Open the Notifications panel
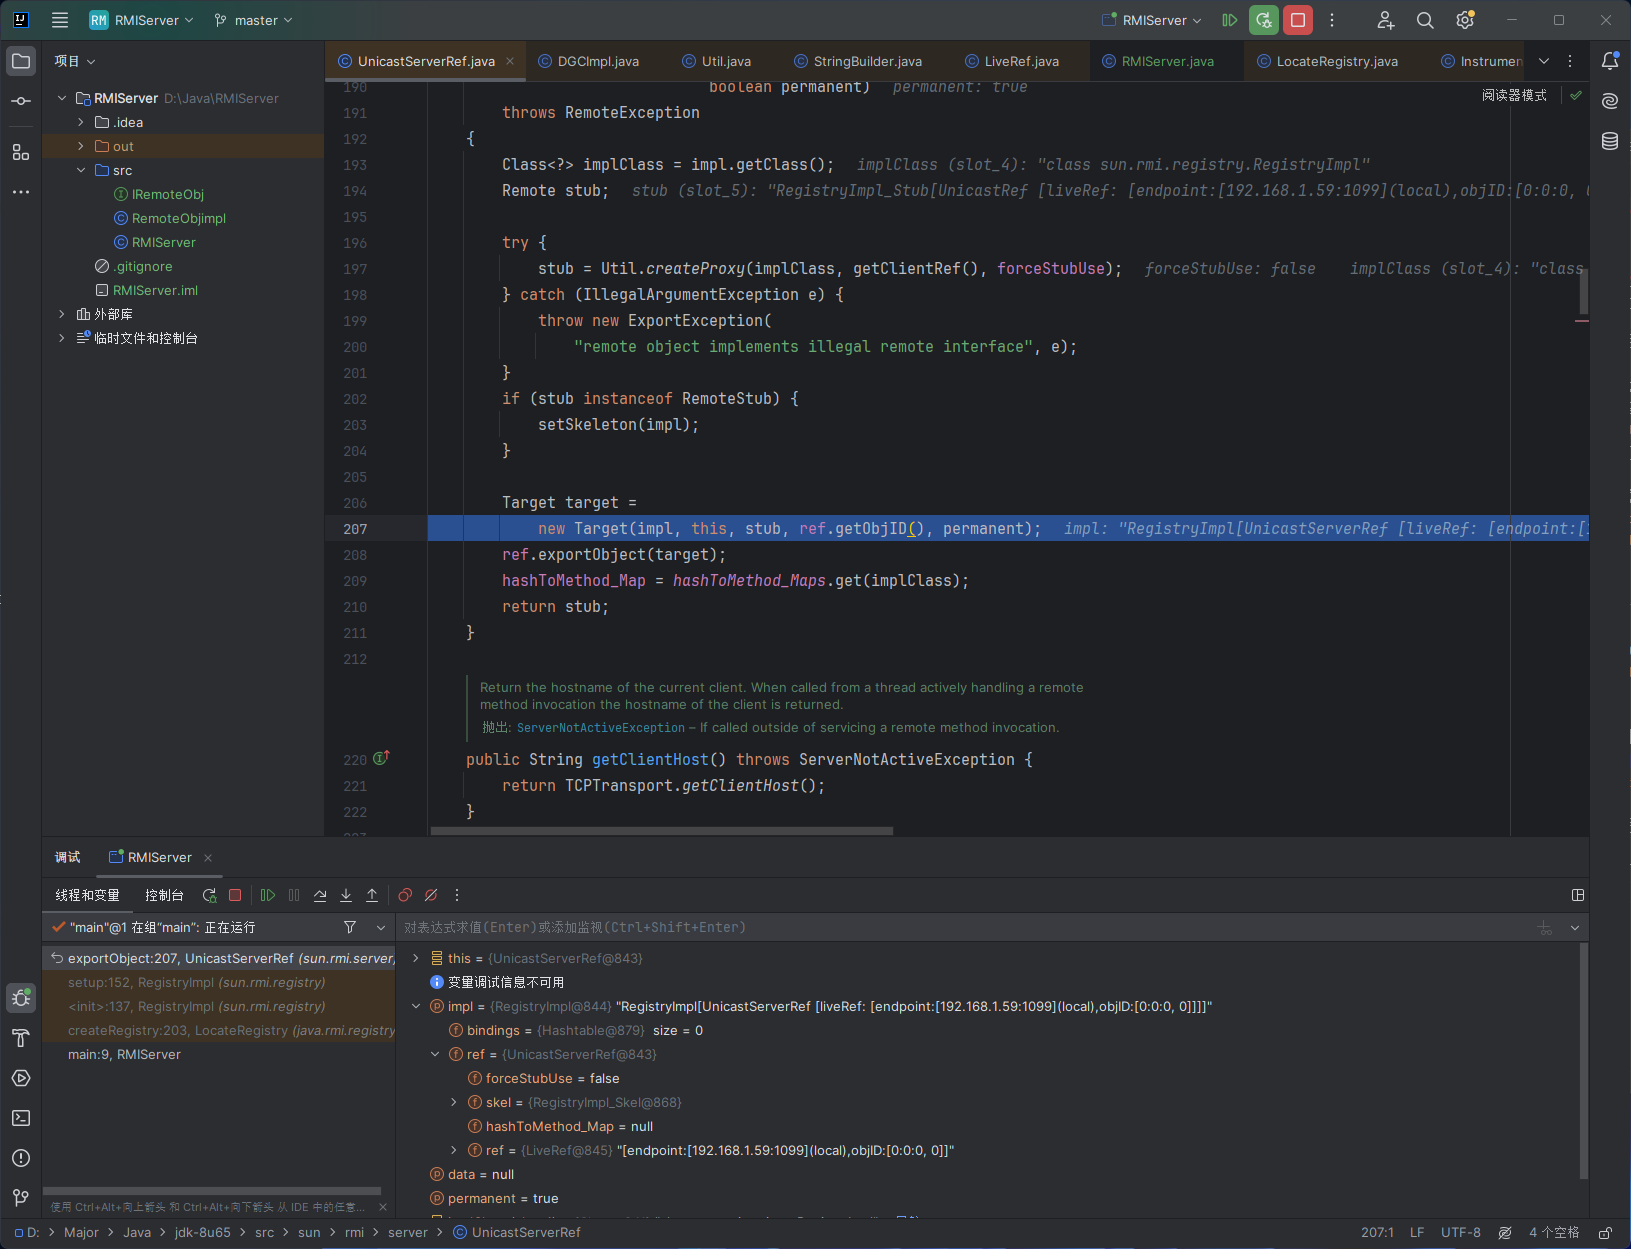Viewport: 1631px width, 1249px height. (1610, 61)
